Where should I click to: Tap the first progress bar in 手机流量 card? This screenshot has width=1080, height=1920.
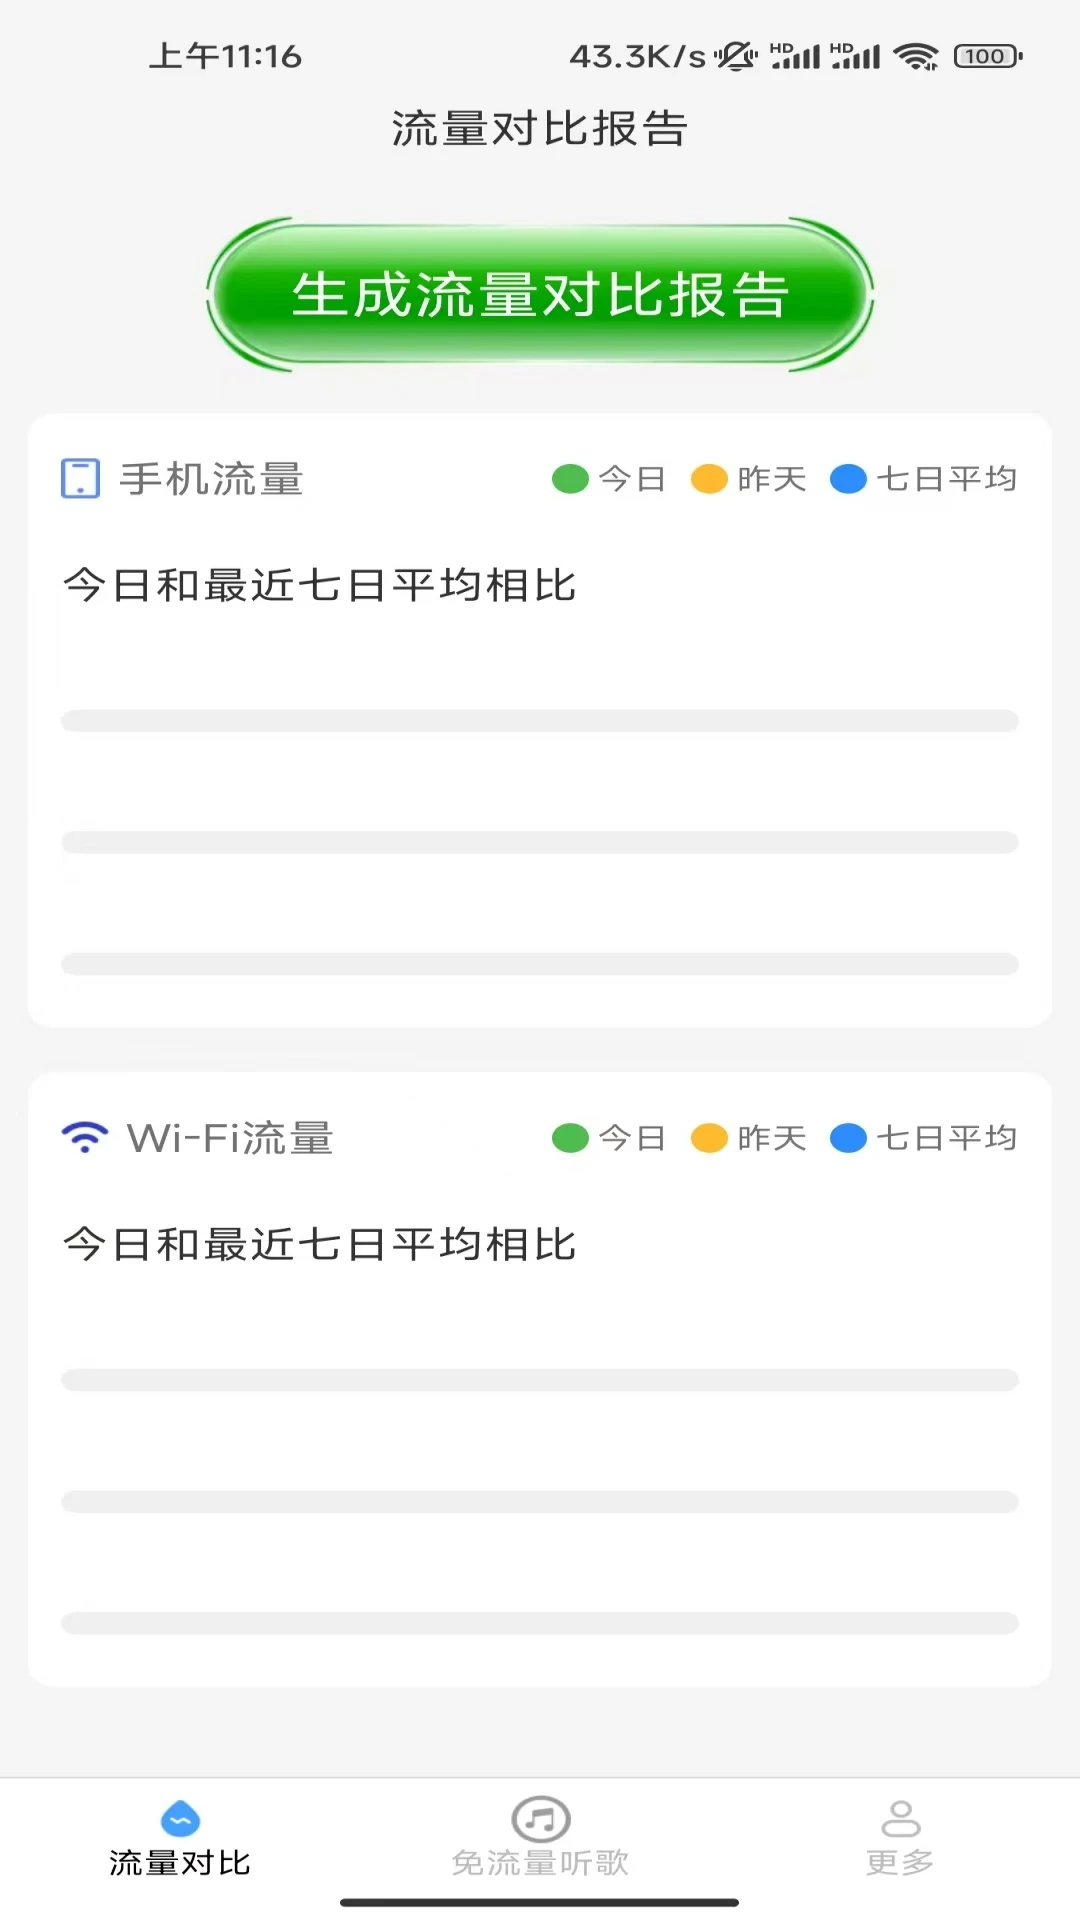(x=540, y=721)
